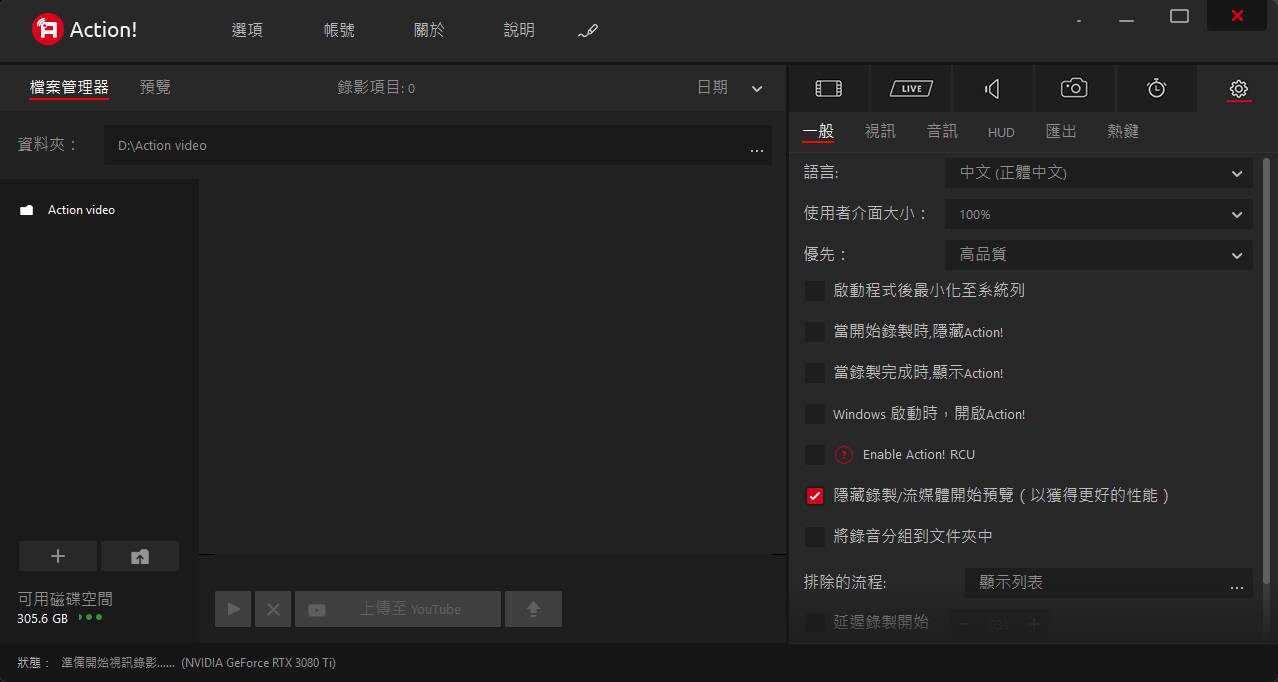Play selected recording with play button
Screen dimensions: 1278x682
pos(233,609)
